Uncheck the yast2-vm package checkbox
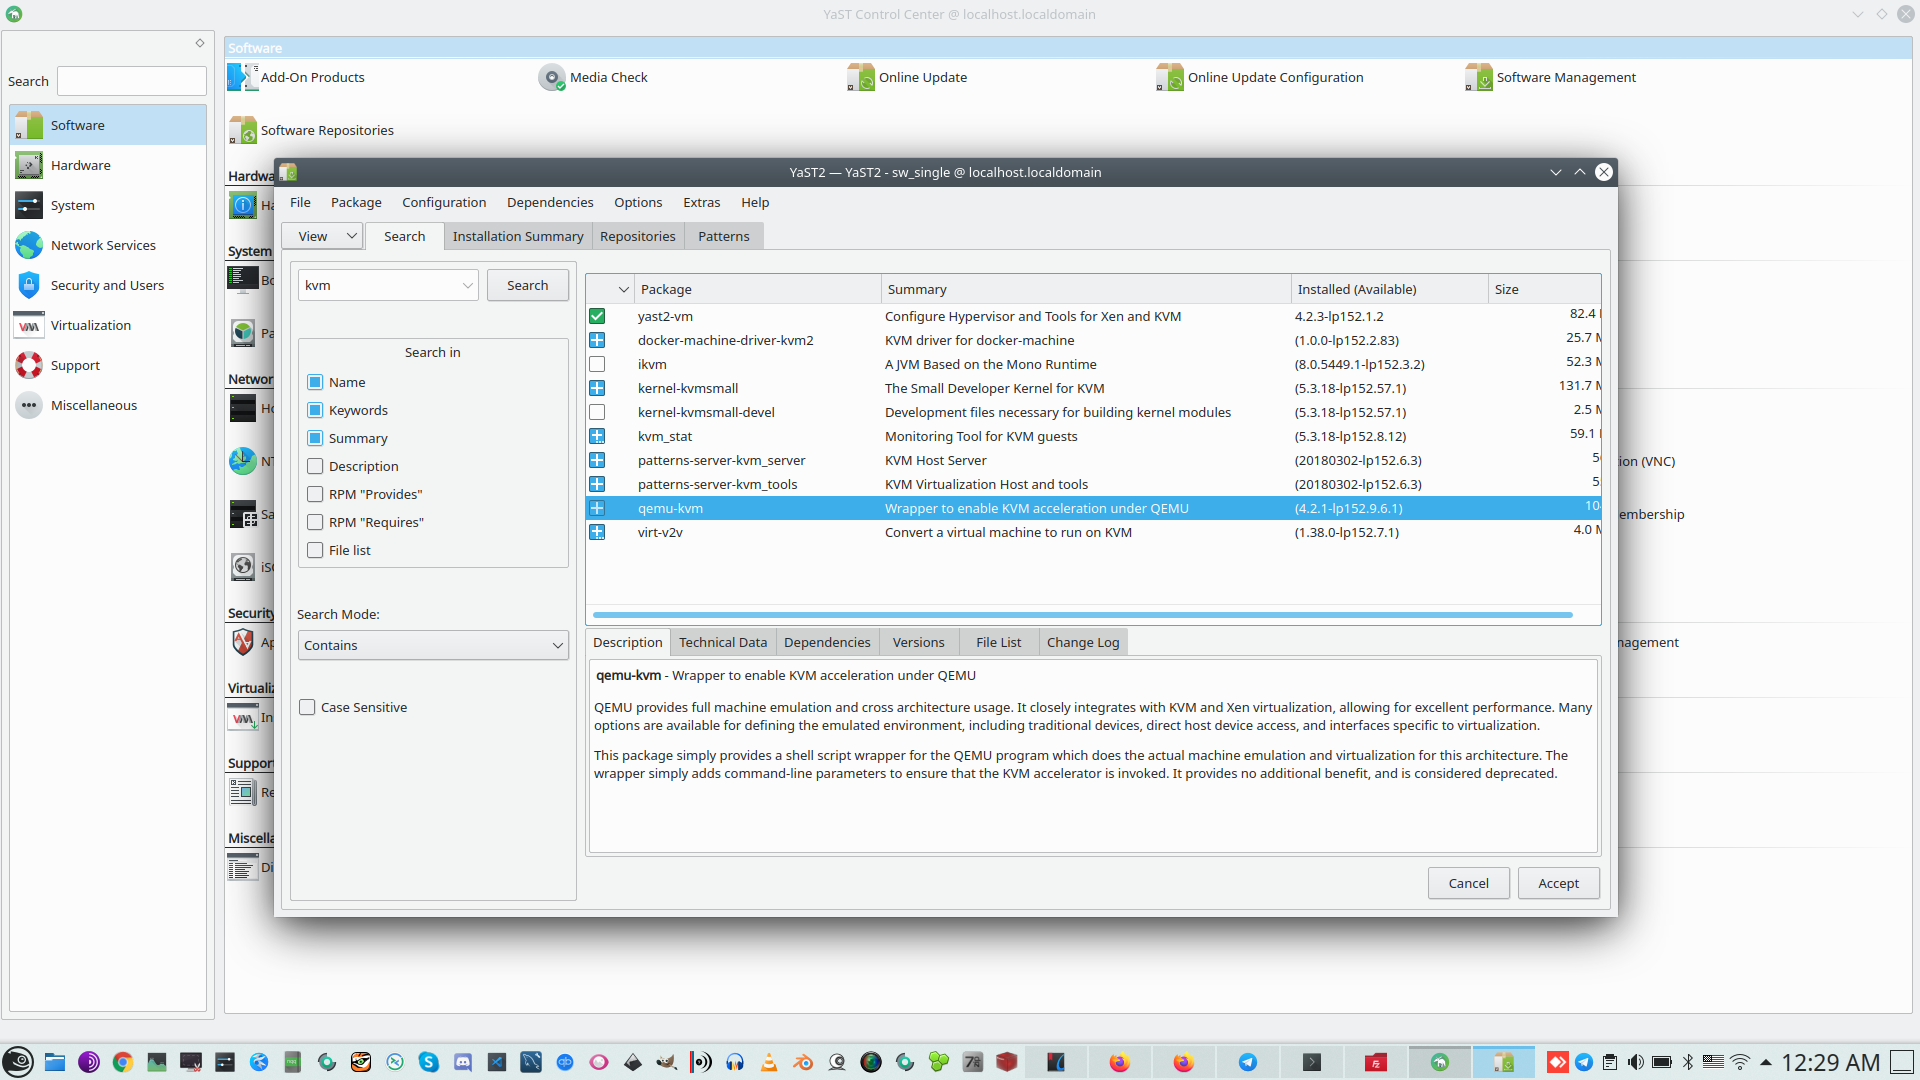The image size is (1920, 1080). coord(597,316)
